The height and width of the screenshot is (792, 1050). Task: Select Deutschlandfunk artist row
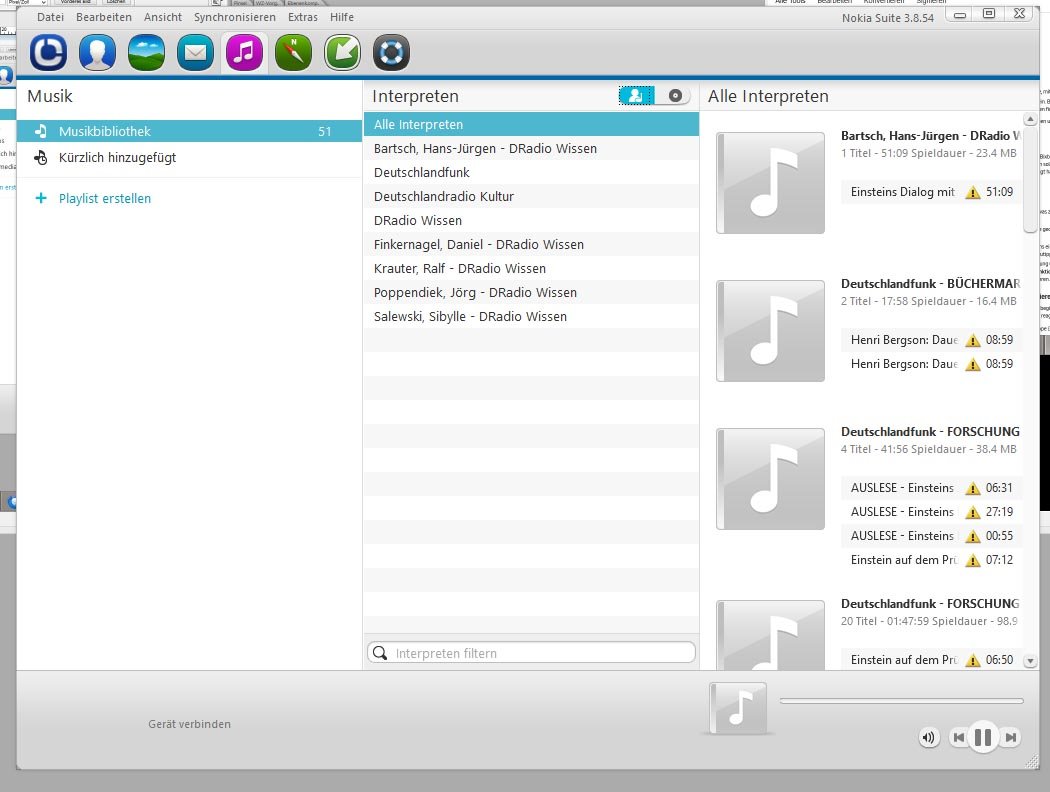point(531,173)
